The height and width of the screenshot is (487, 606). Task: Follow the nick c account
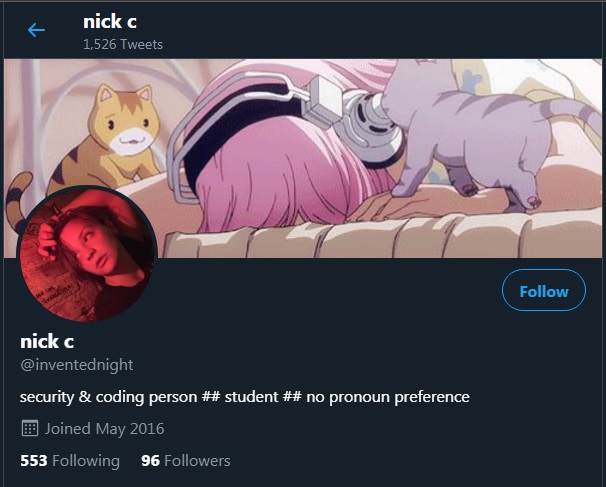(x=543, y=290)
